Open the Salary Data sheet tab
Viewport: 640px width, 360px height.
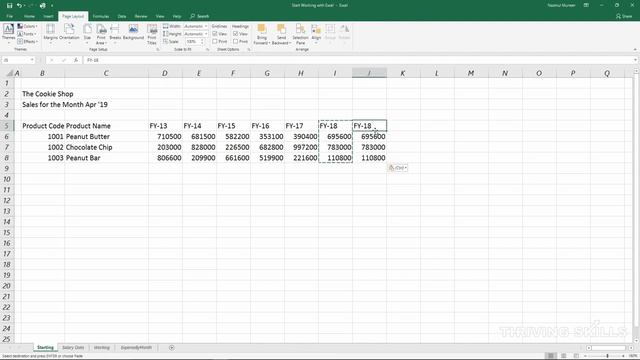coord(73,347)
